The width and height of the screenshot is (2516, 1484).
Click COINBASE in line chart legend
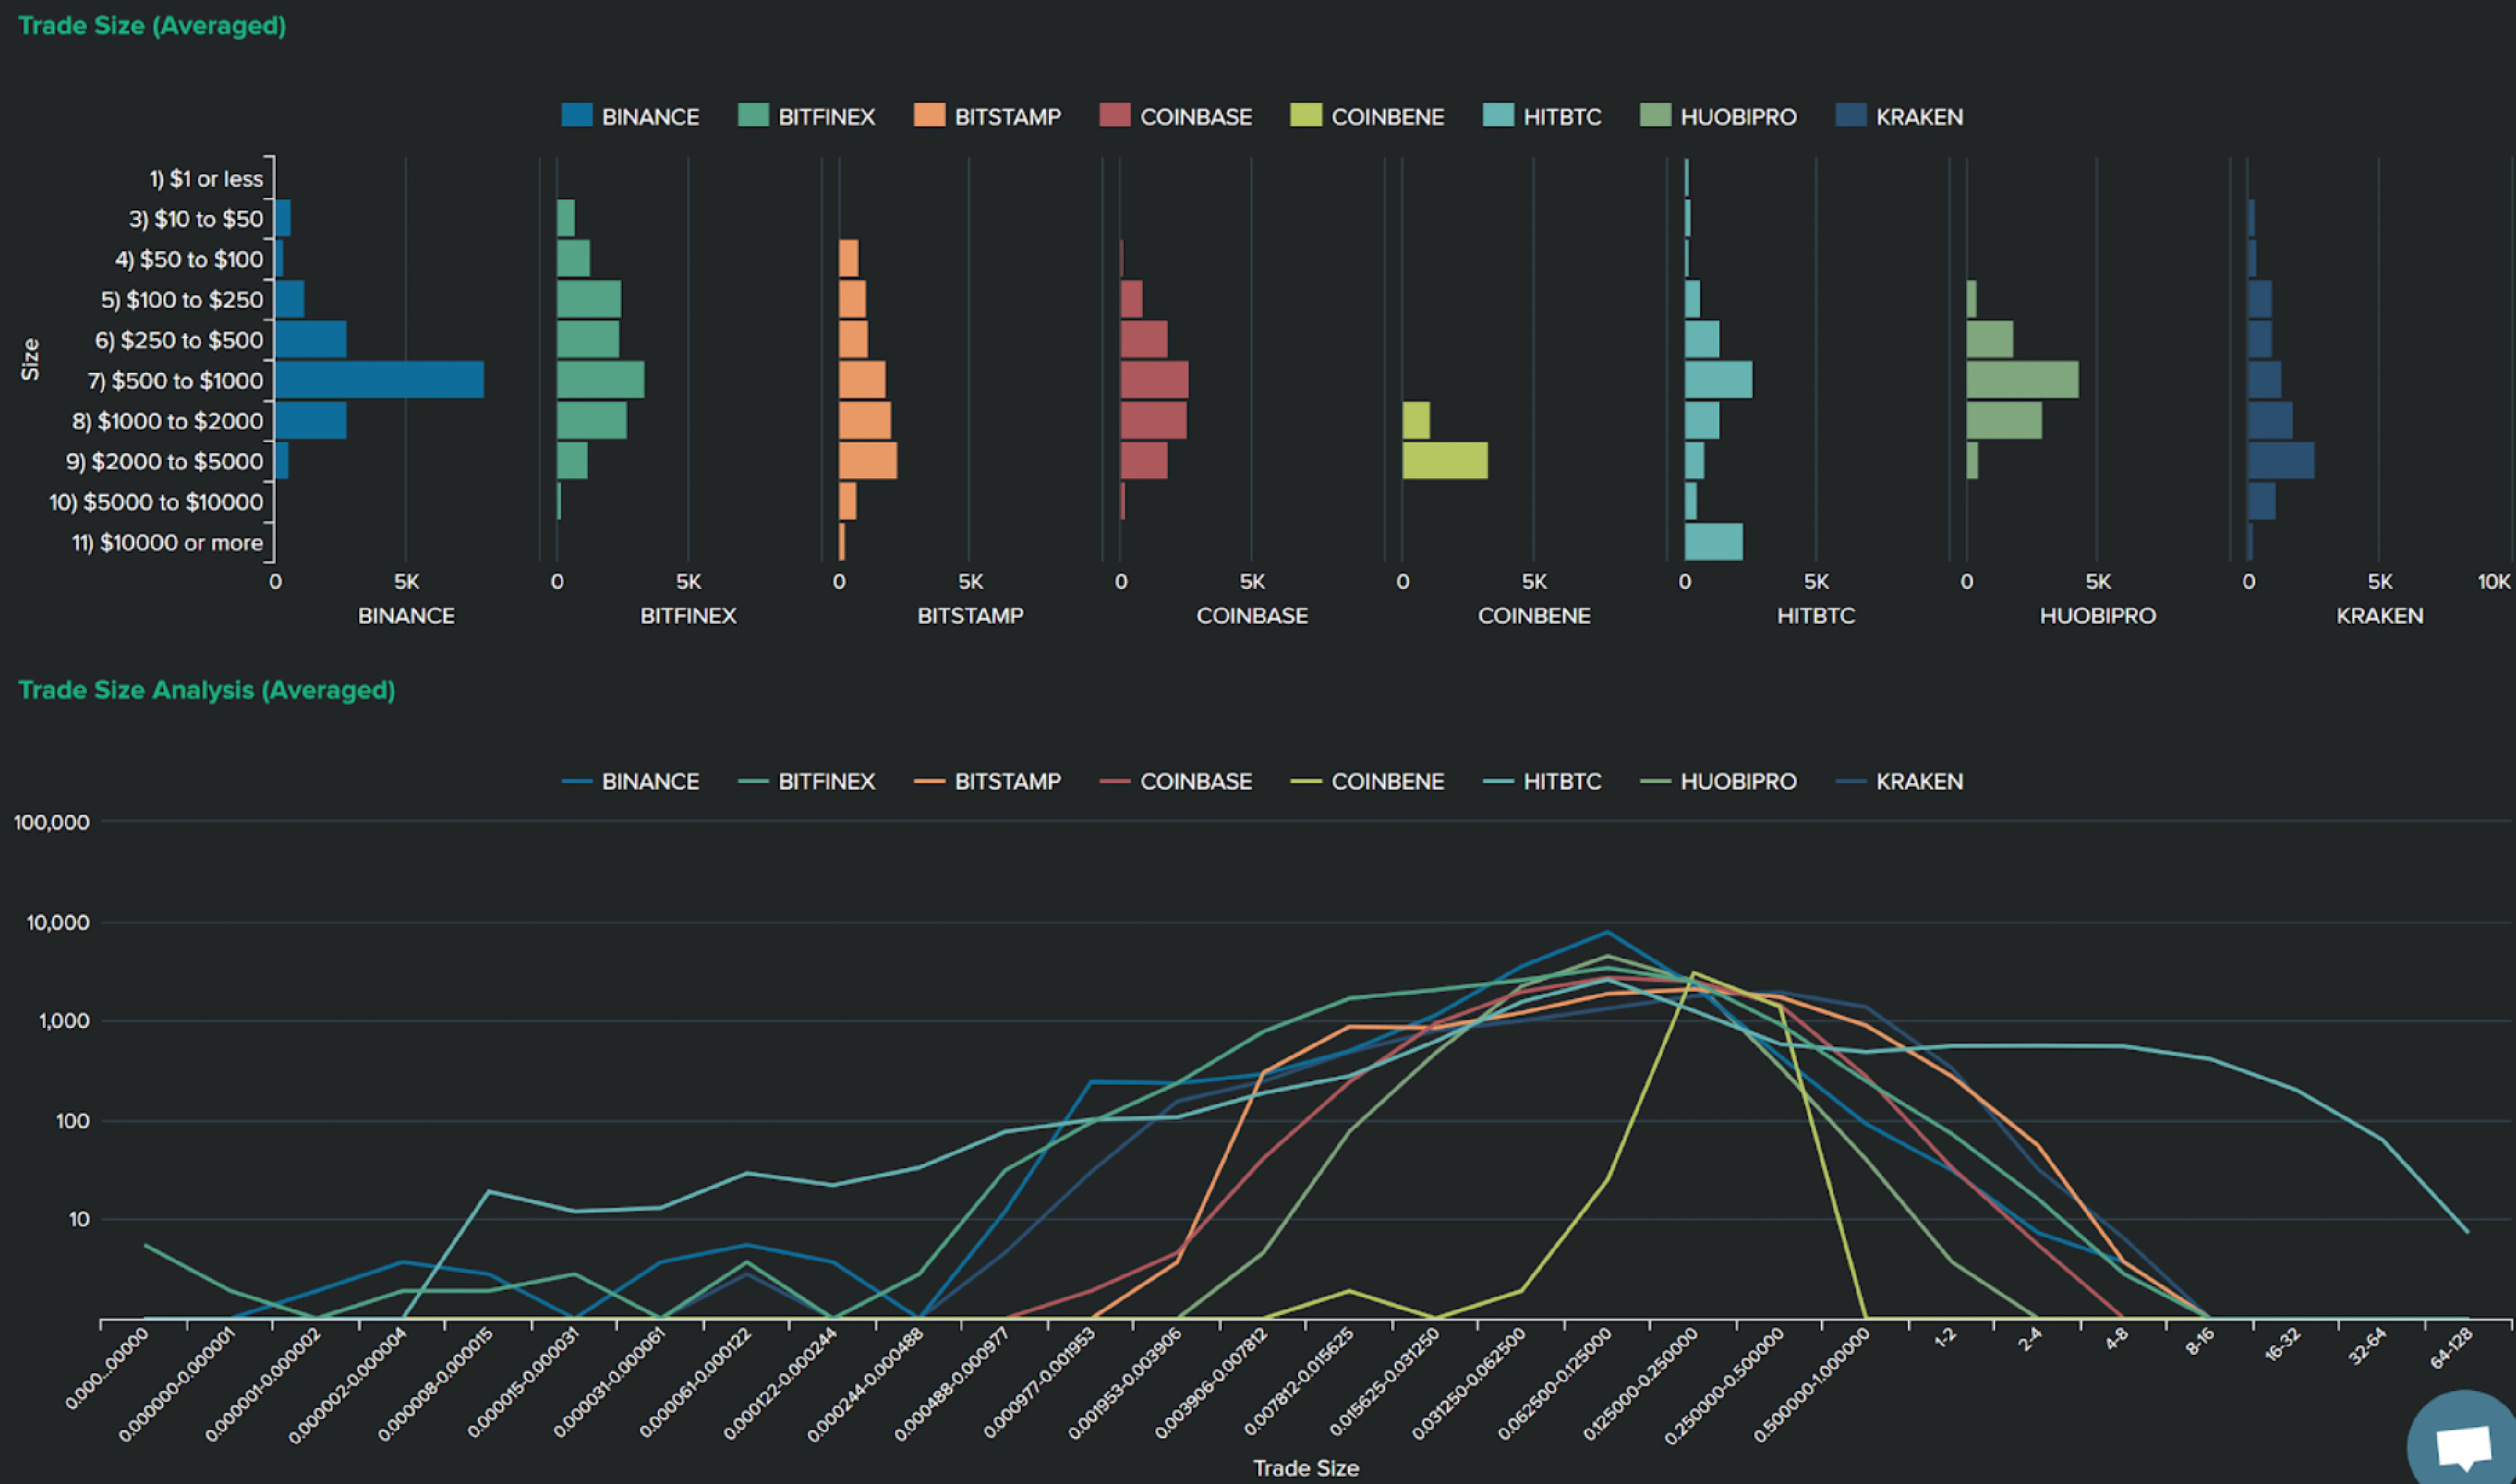pyautogui.click(x=1175, y=781)
